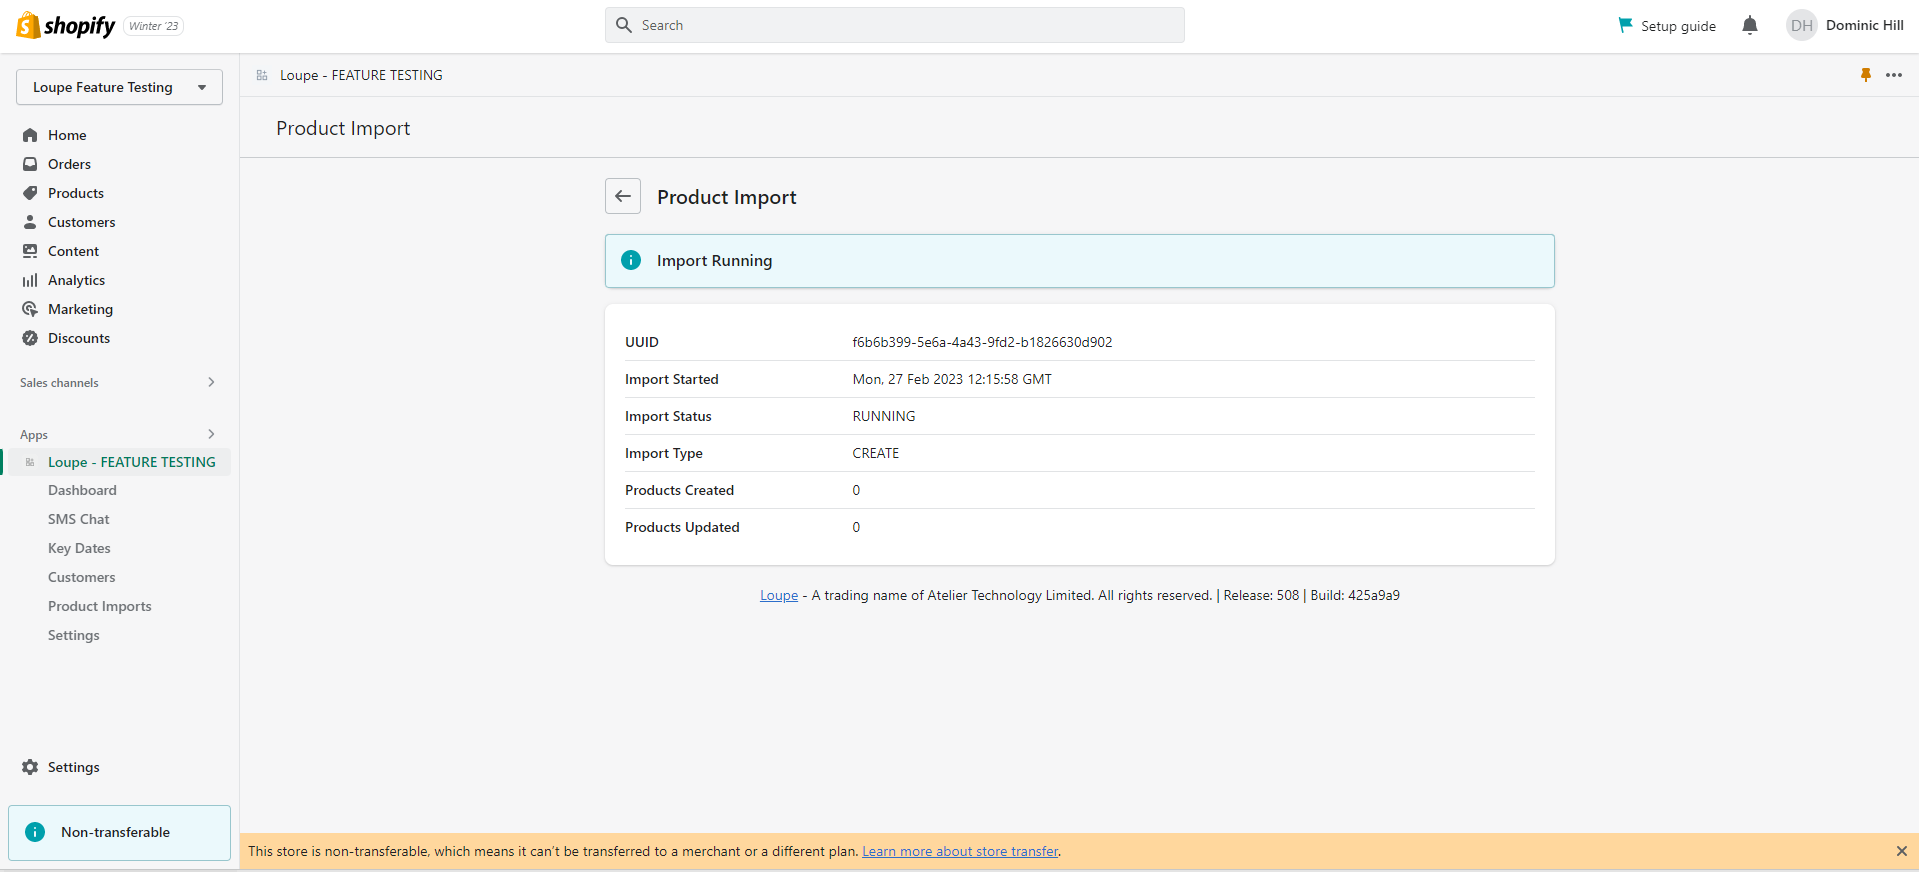Click the Non-transferable info icon
This screenshot has height=872, width=1919.
[35, 832]
